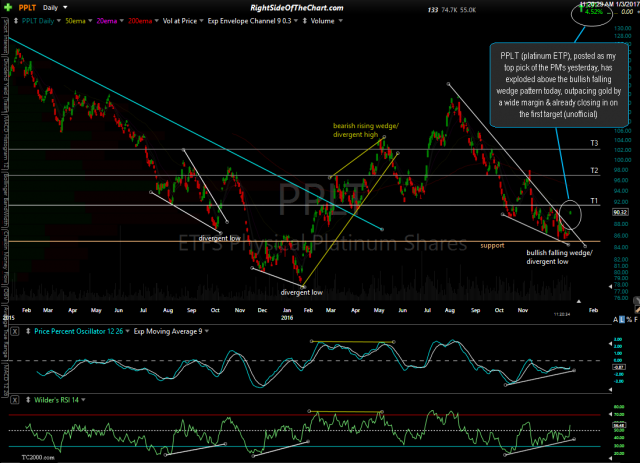This screenshot has height=463, width=640.
Task: Open the 50ema indicator dropdown
Action: 90,21
